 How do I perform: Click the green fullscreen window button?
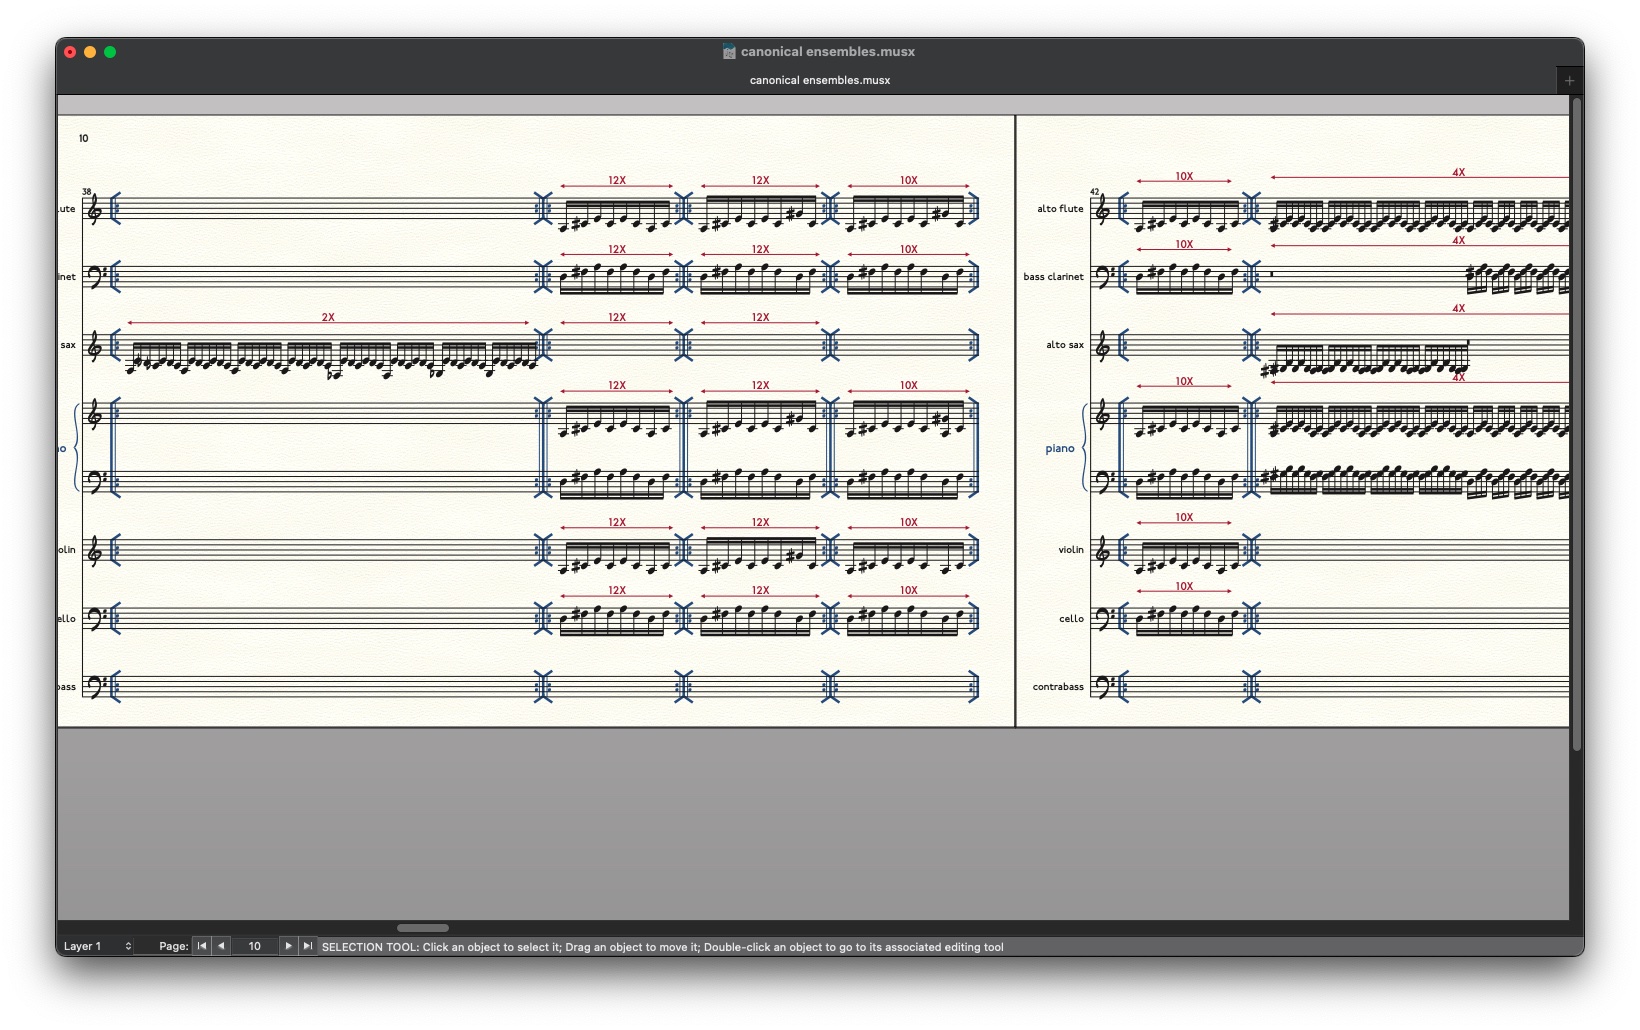[x=110, y=52]
